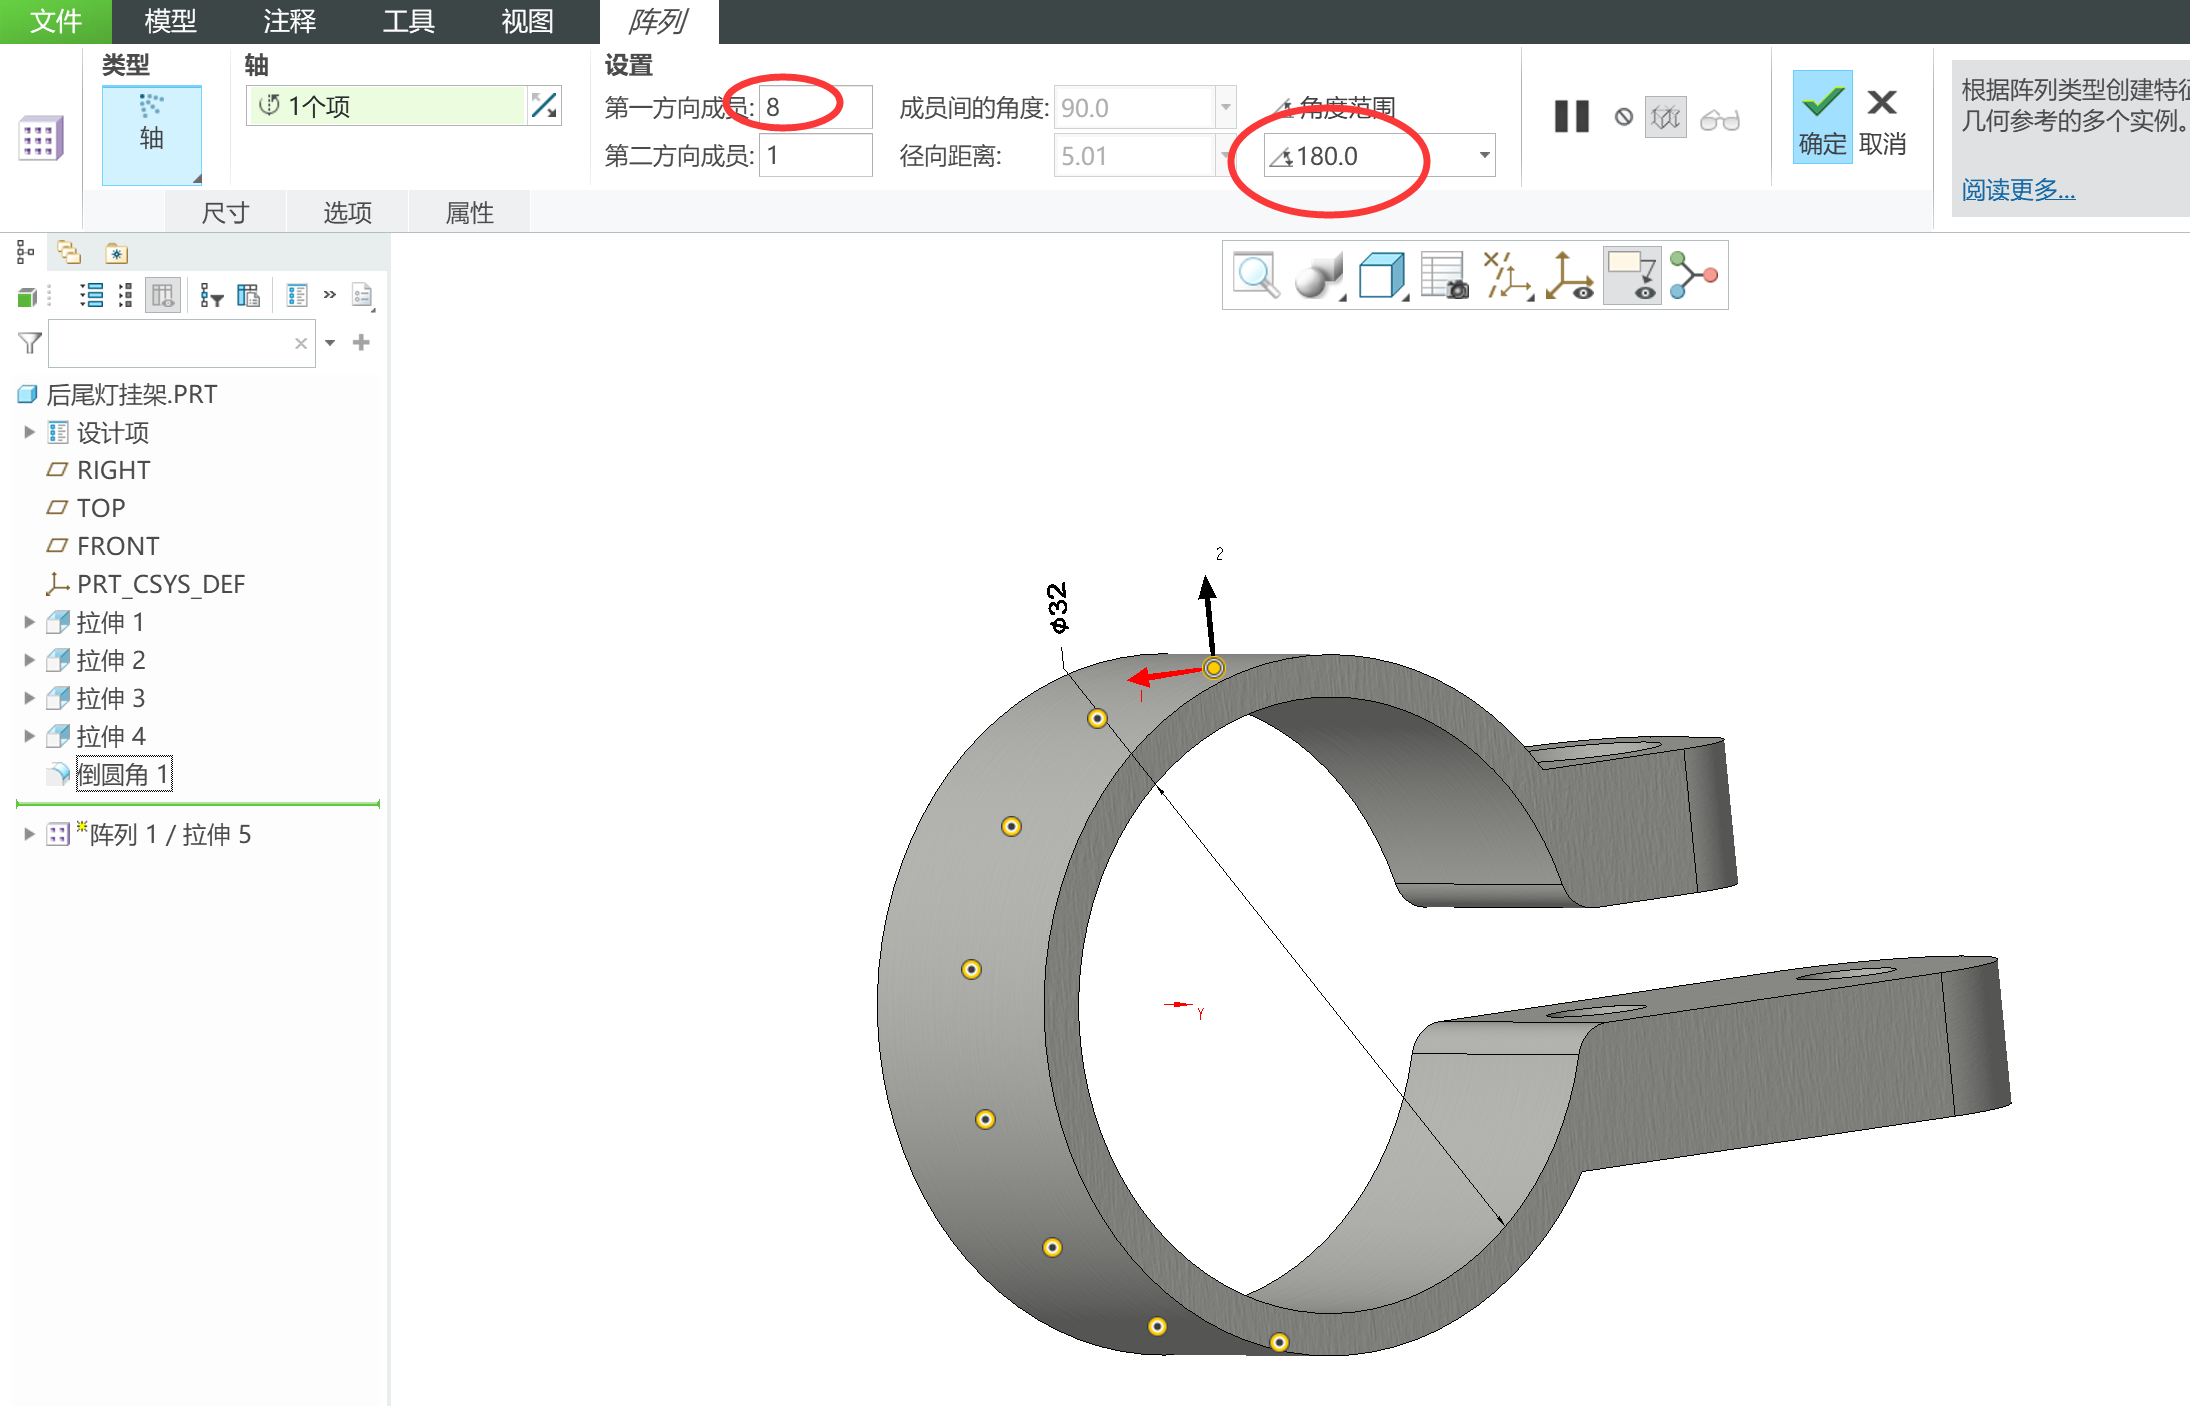2190x1406 pixels.
Task: Expand the 阵列 1 / 拉伸 5 node
Action: coord(29,834)
